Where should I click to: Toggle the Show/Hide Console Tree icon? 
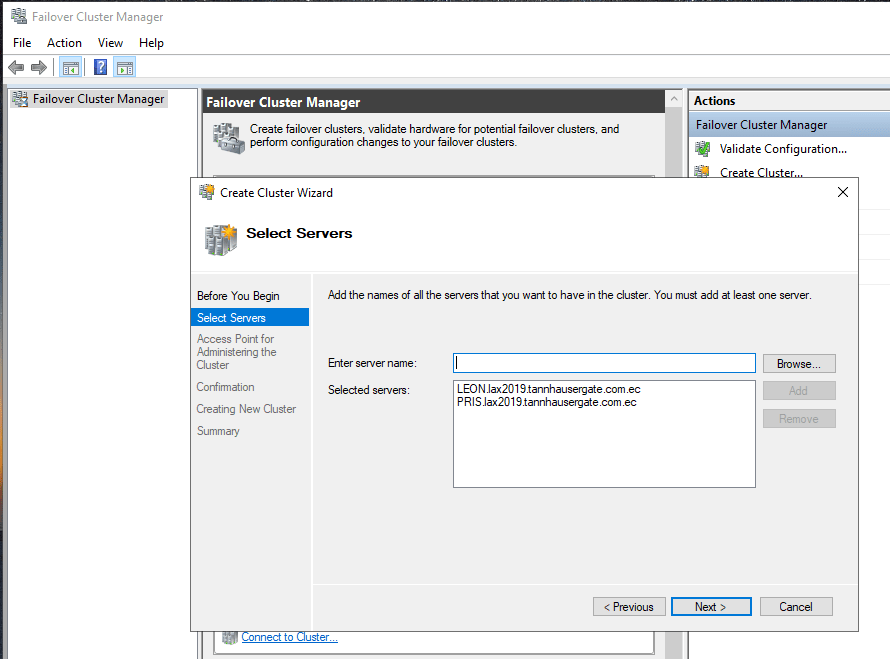pyautogui.click(x=70, y=67)
